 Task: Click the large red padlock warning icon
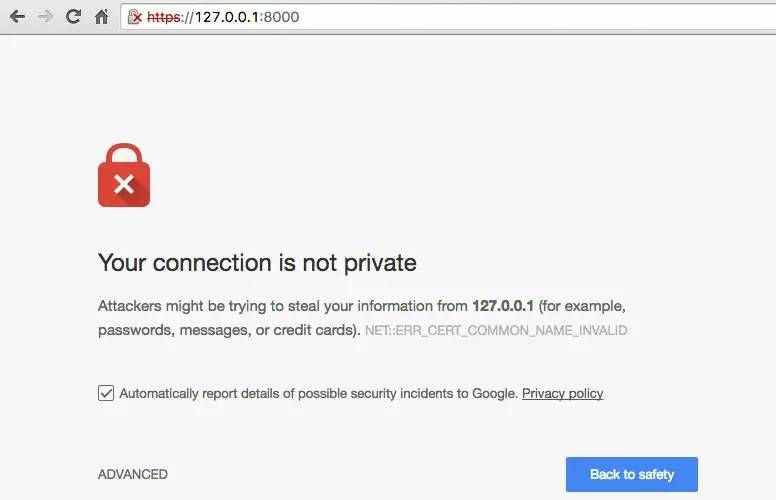(124, 175)
